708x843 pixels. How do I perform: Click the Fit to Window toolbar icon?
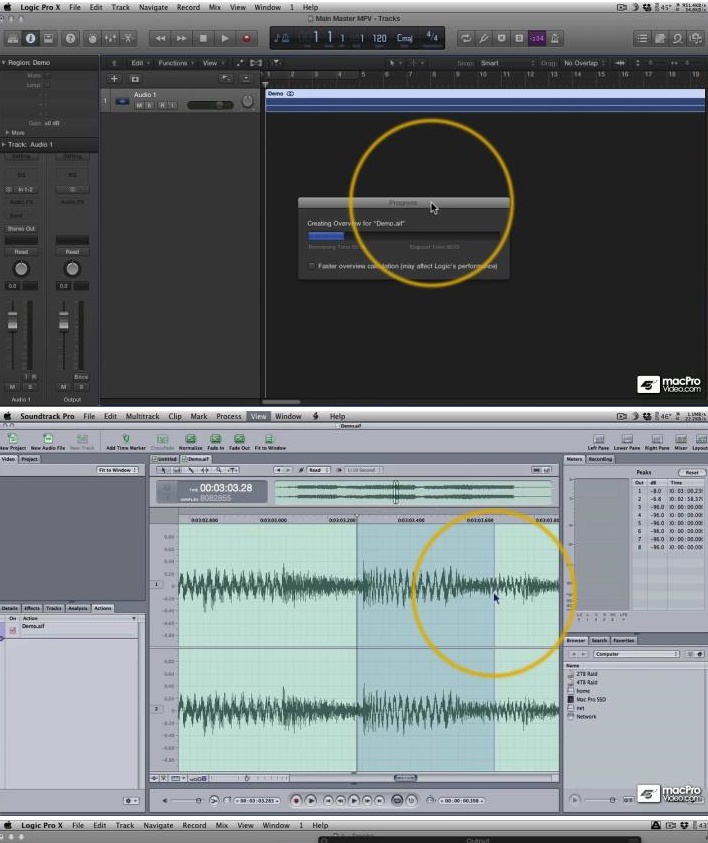click(x=270, y=442)
